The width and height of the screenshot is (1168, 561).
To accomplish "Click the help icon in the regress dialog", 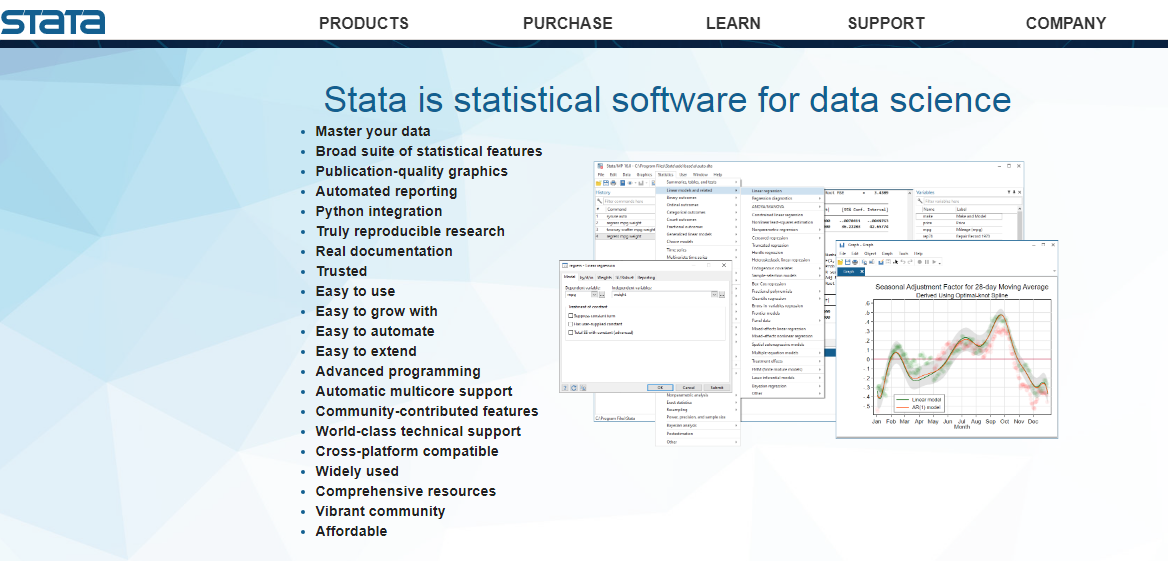I will click(x=565, y=387).
